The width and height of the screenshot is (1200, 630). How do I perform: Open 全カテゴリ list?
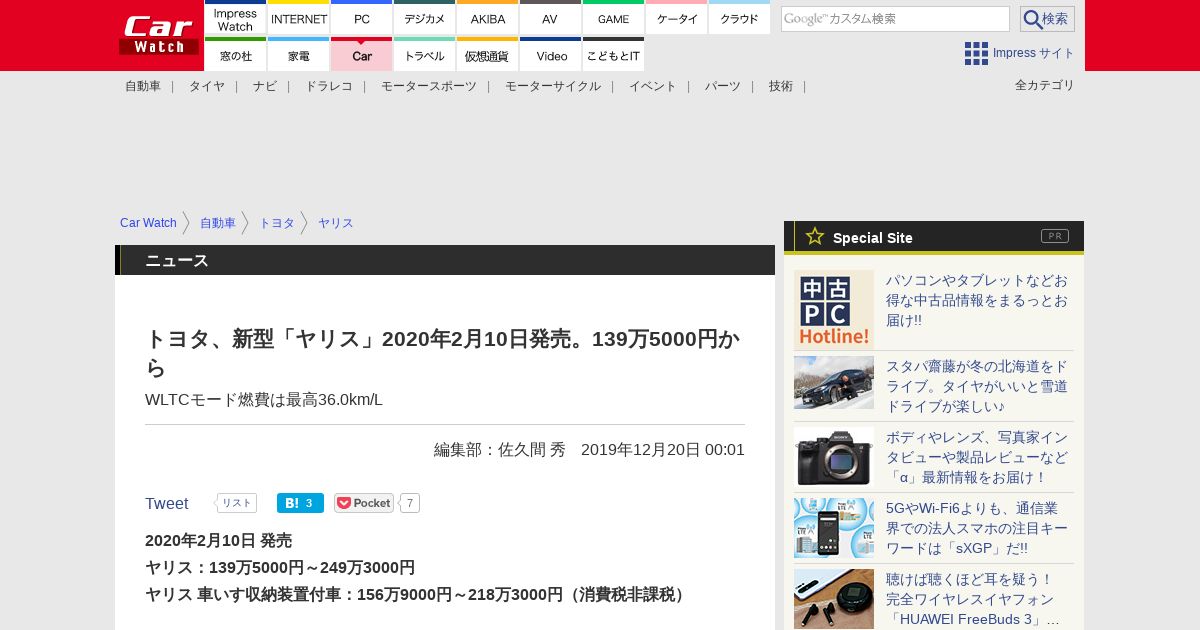[x=1044, y=85]
